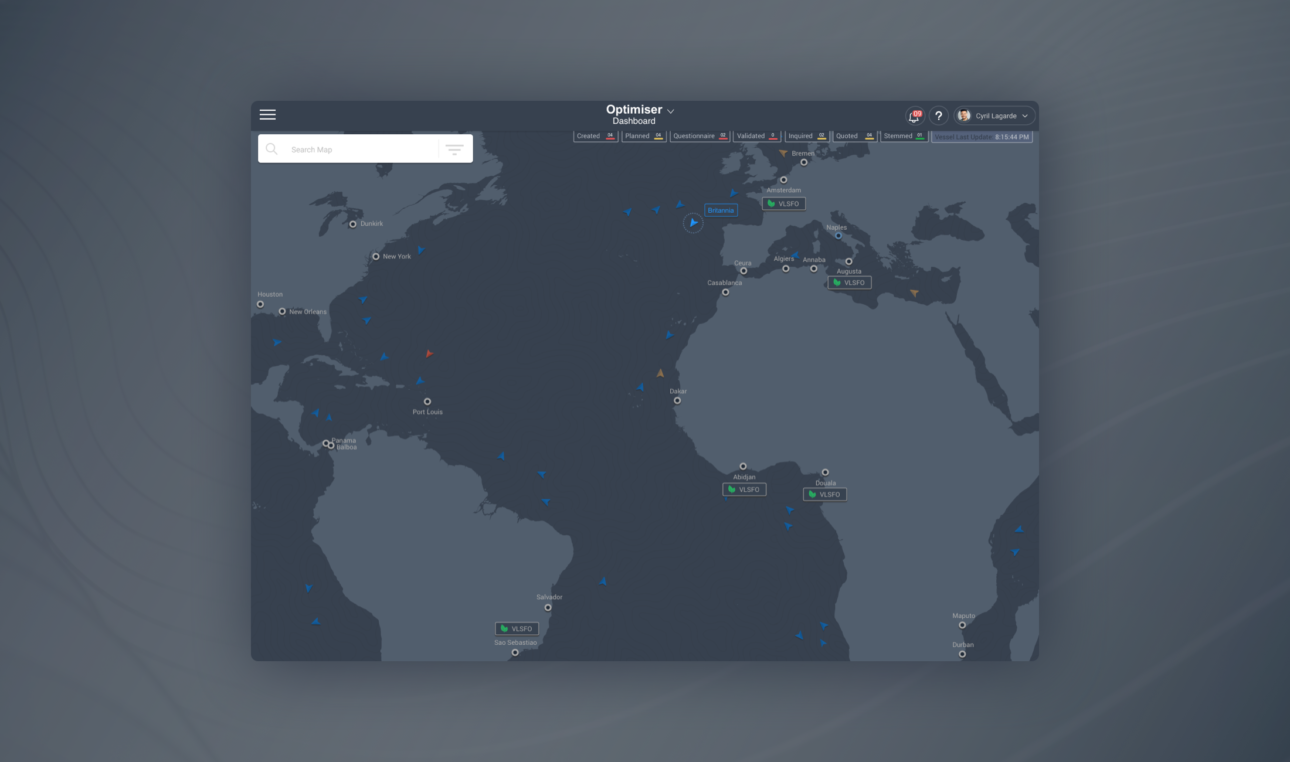Open the notifications bell with 09 badge
1290x762 pixels.
[x=914, y=116]
